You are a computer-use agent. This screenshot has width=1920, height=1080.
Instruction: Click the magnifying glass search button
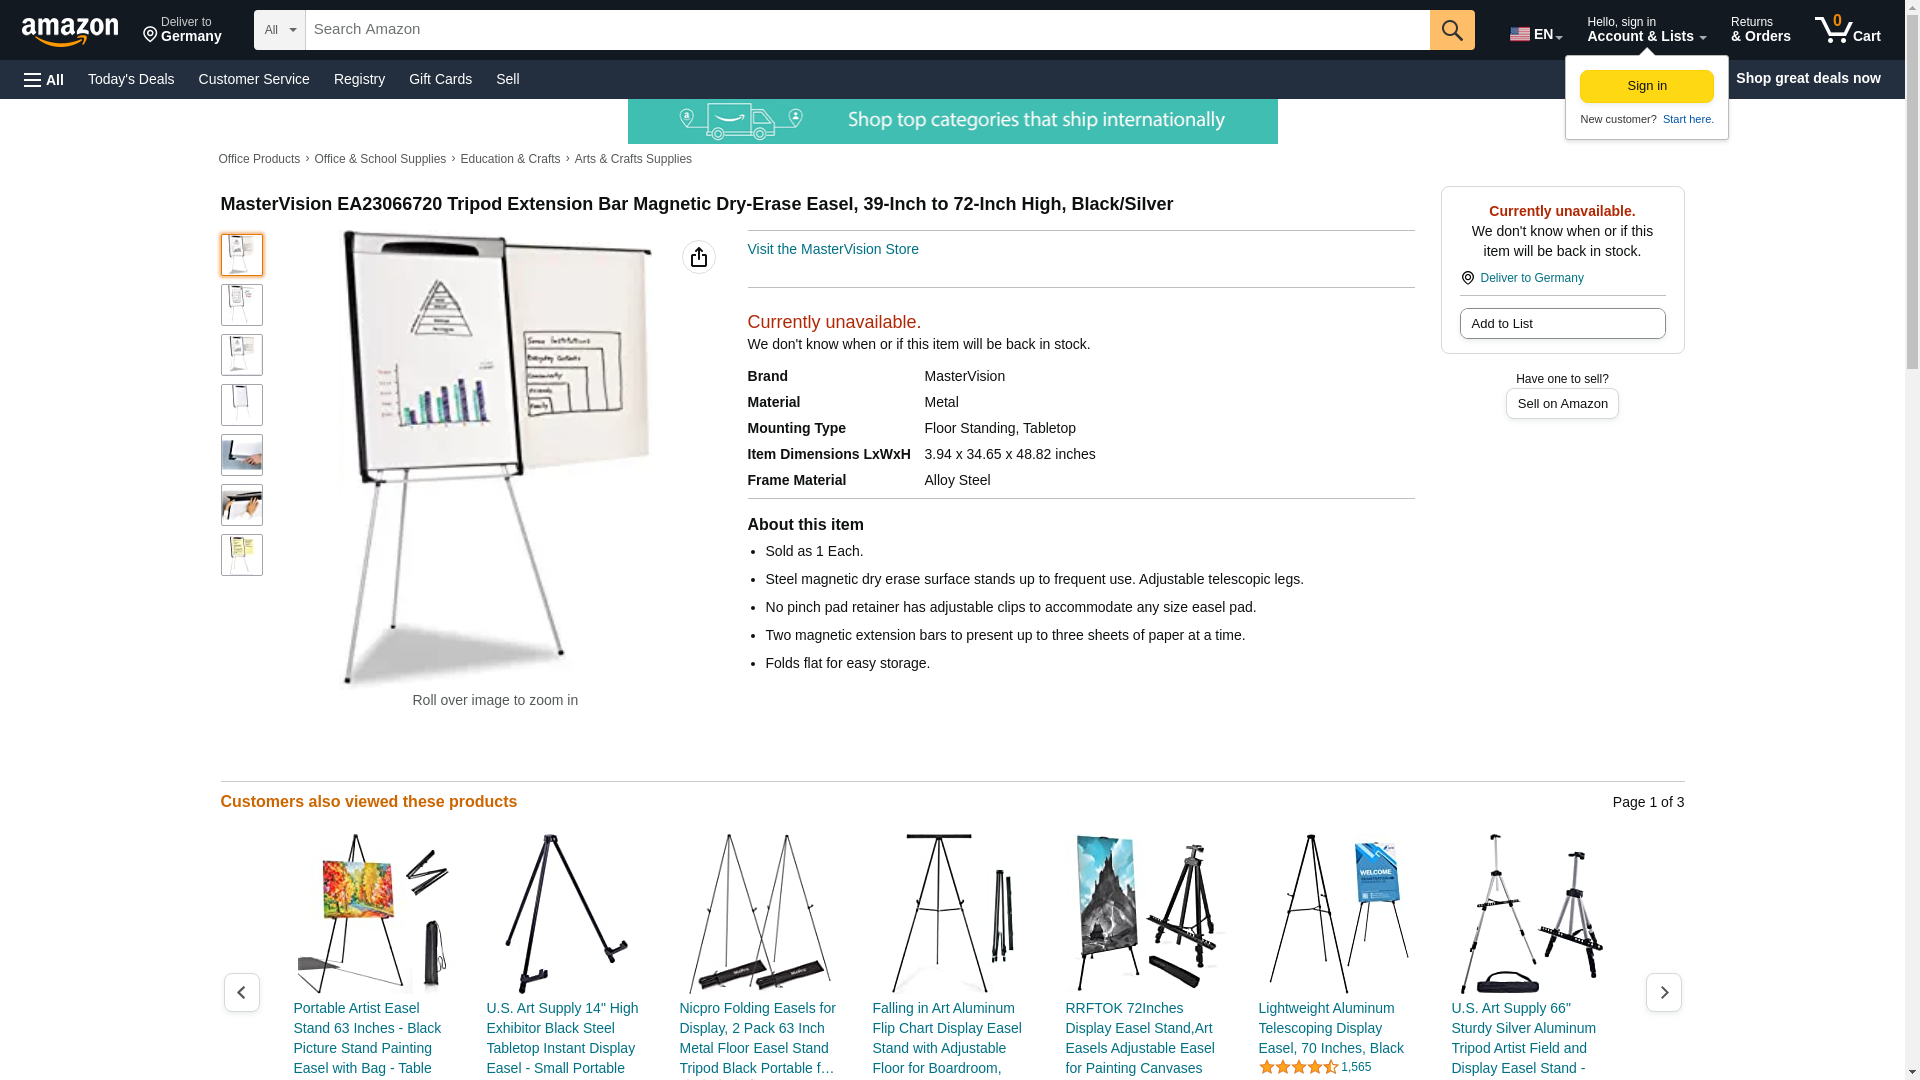coord(1452,30)
